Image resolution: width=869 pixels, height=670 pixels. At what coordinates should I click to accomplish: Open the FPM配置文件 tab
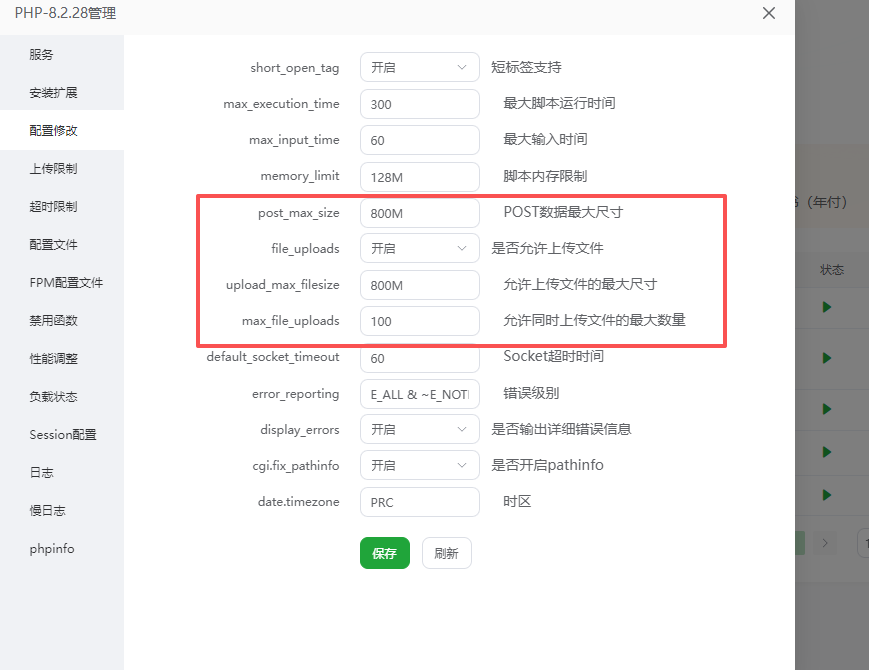(66, 283)
